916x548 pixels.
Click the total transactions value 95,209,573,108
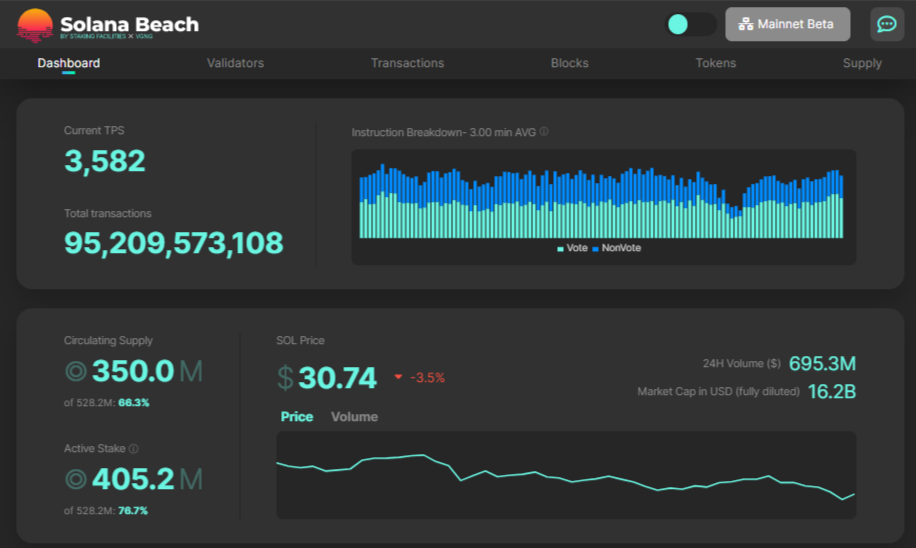pyautogui.click(x=174, y=243)
